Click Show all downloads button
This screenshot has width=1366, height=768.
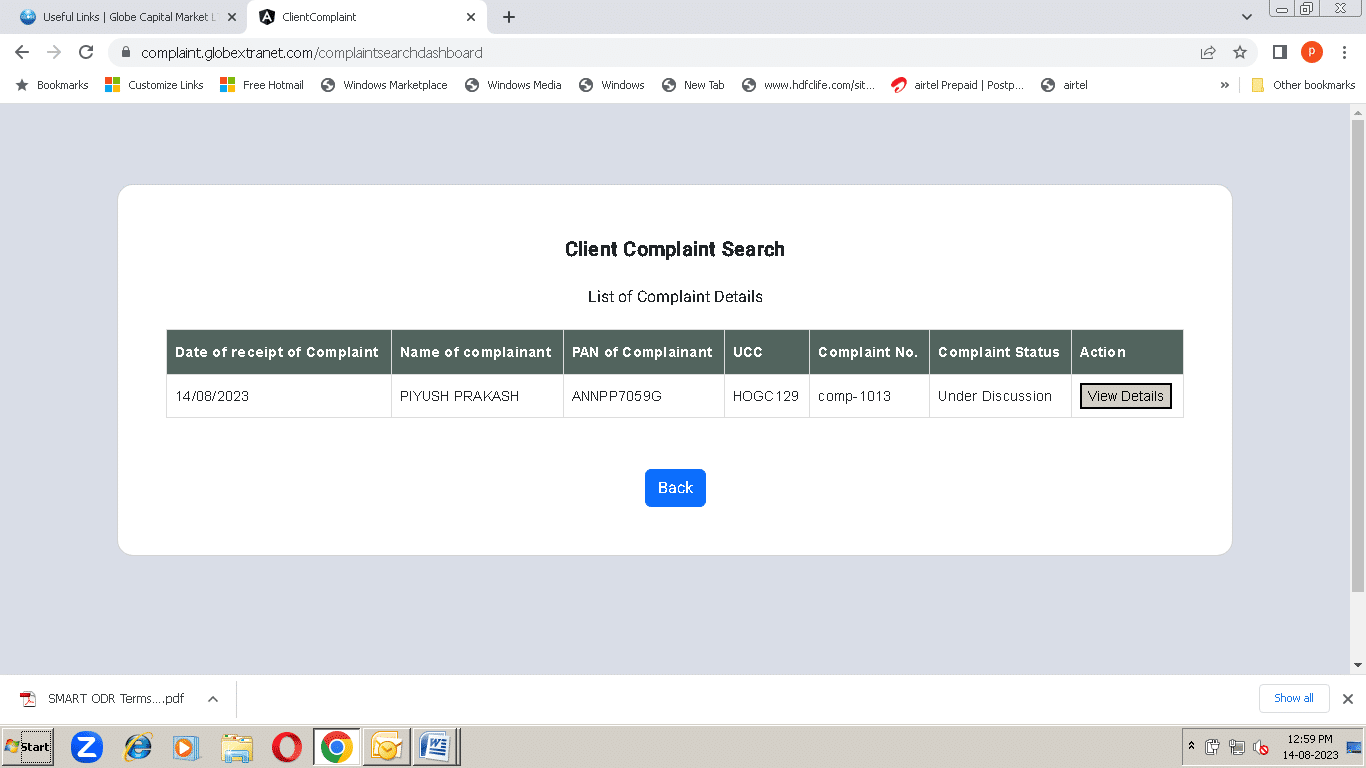tap(1293, 698)
